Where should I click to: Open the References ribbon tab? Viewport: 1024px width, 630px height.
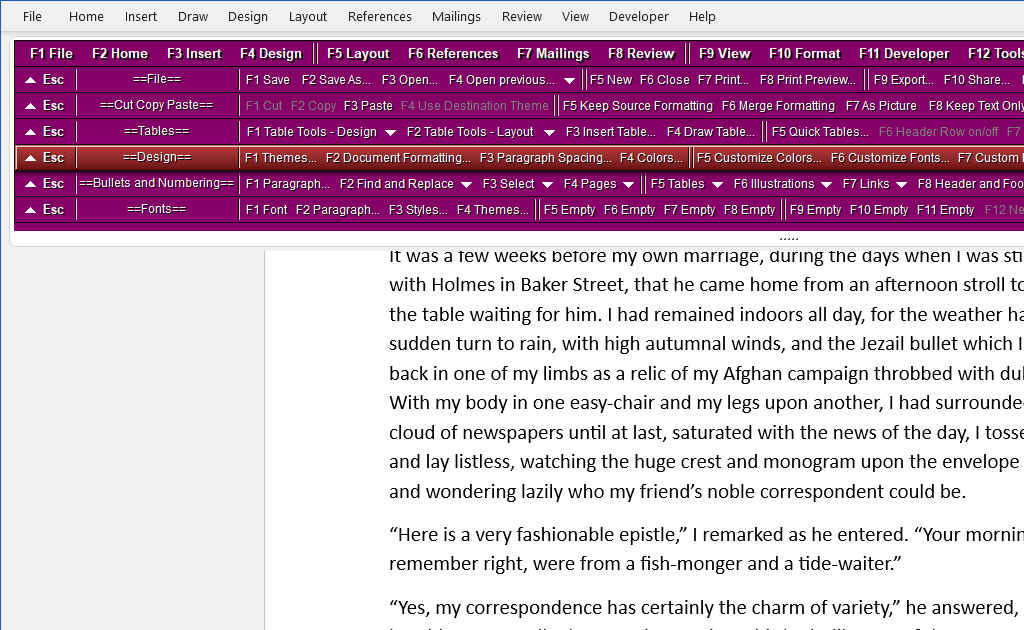(379, 16)
